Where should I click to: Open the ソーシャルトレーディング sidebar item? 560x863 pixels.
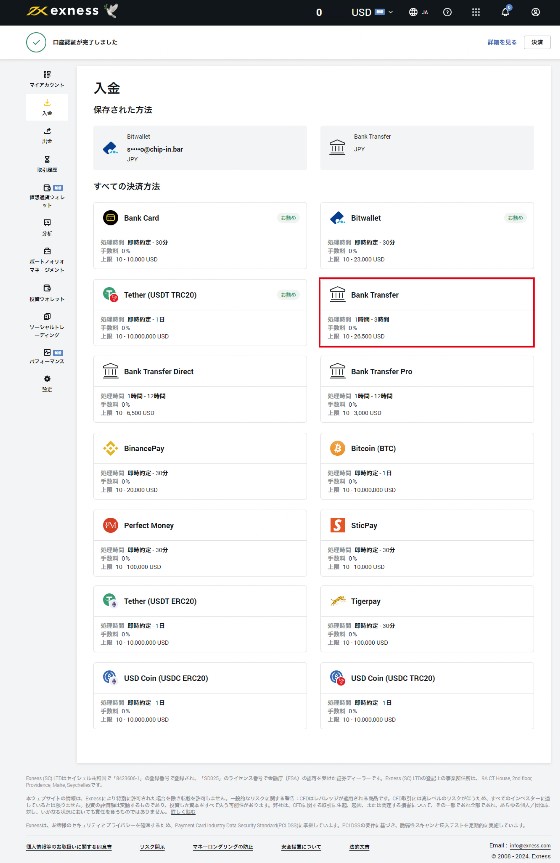pyautogui.click(x=47, y=325)
